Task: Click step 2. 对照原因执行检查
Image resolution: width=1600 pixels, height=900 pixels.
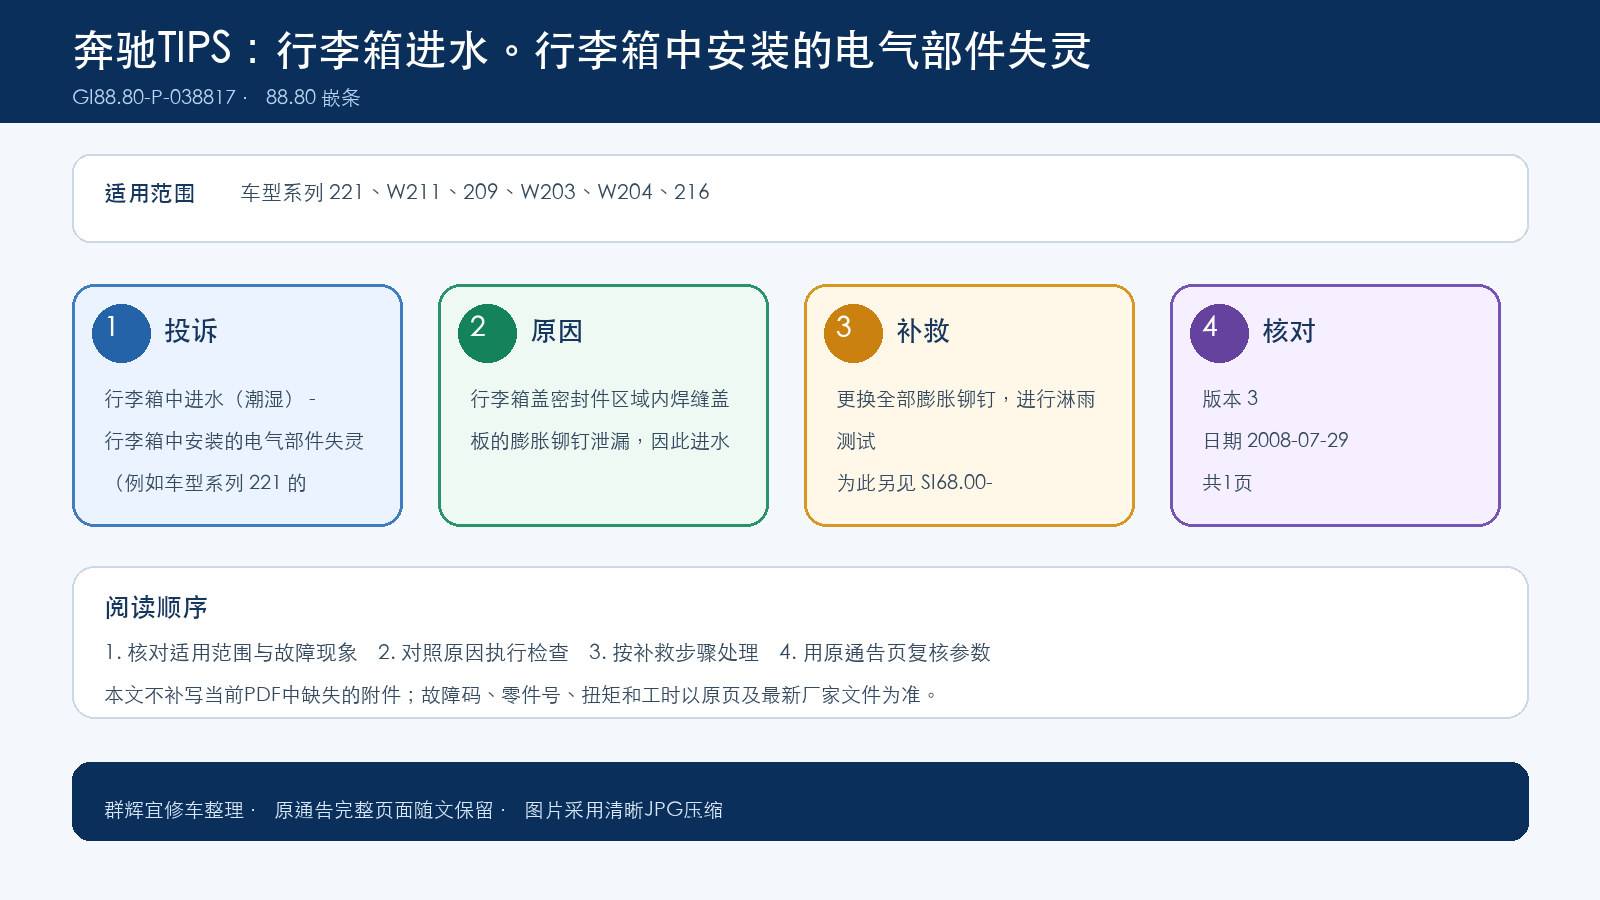Action: pos(473,653)
